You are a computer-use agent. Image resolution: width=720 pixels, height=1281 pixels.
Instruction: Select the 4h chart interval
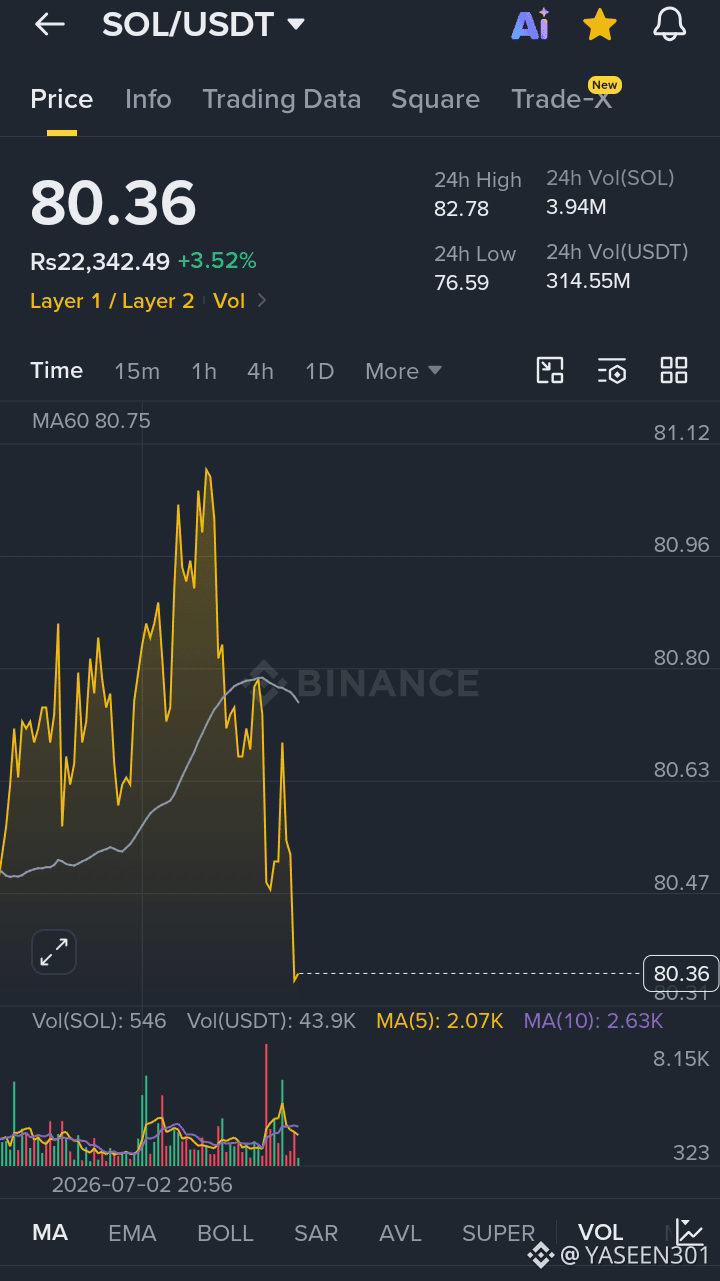[x=260, y=371]
